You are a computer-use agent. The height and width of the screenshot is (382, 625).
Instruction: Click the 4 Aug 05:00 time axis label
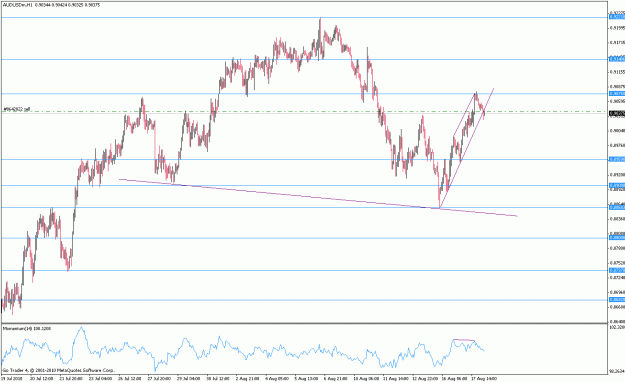pos(277,378)
